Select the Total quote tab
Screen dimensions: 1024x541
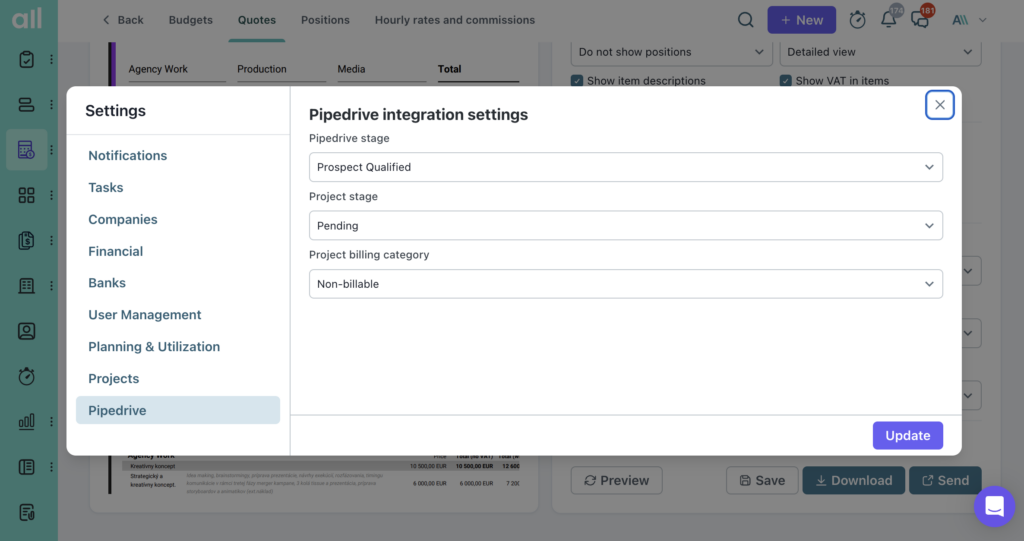(x=449, y=69)
